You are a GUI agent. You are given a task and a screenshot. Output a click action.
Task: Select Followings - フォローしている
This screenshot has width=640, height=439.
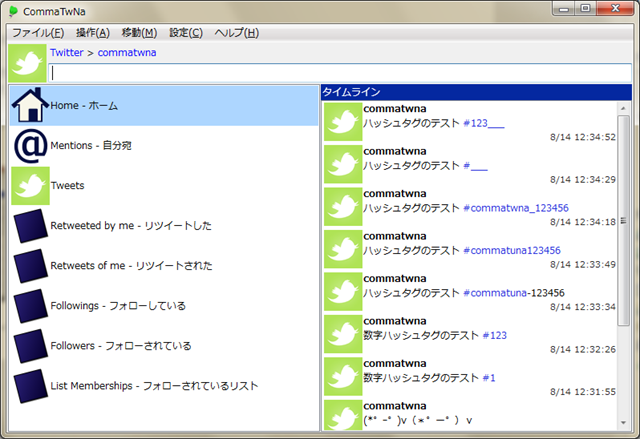pos(164,306)
